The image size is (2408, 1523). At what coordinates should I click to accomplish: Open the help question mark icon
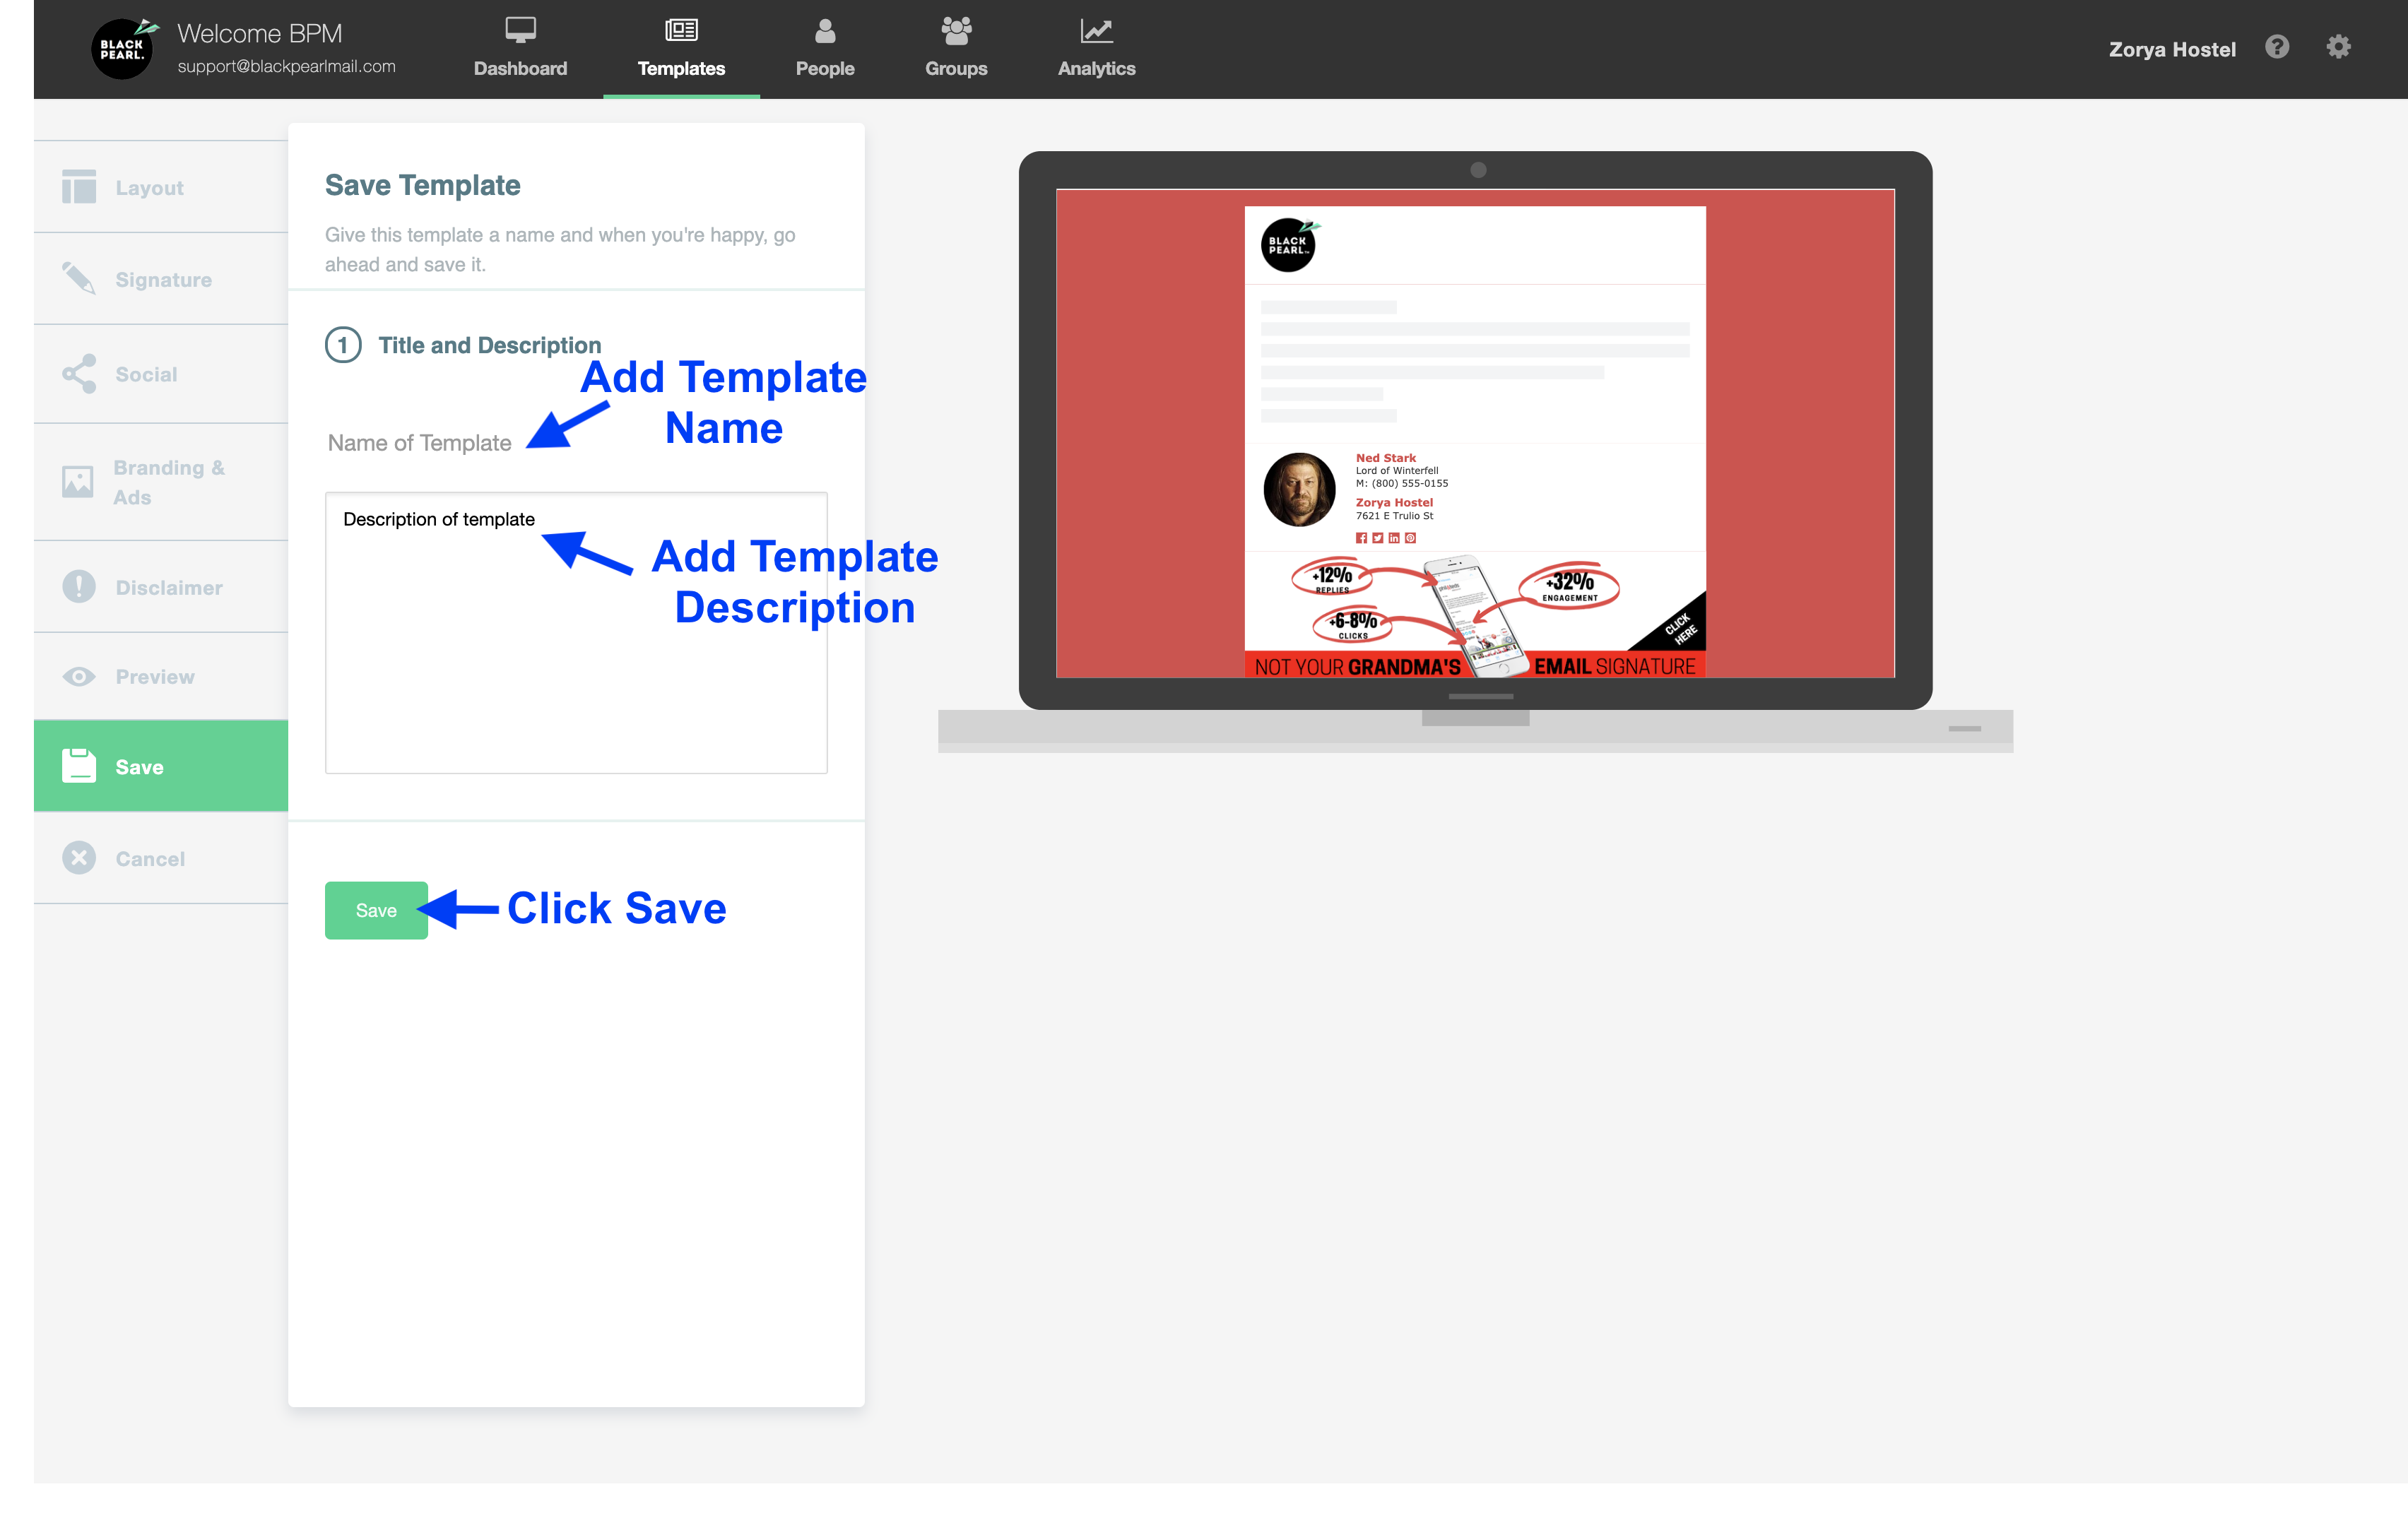2277,48
